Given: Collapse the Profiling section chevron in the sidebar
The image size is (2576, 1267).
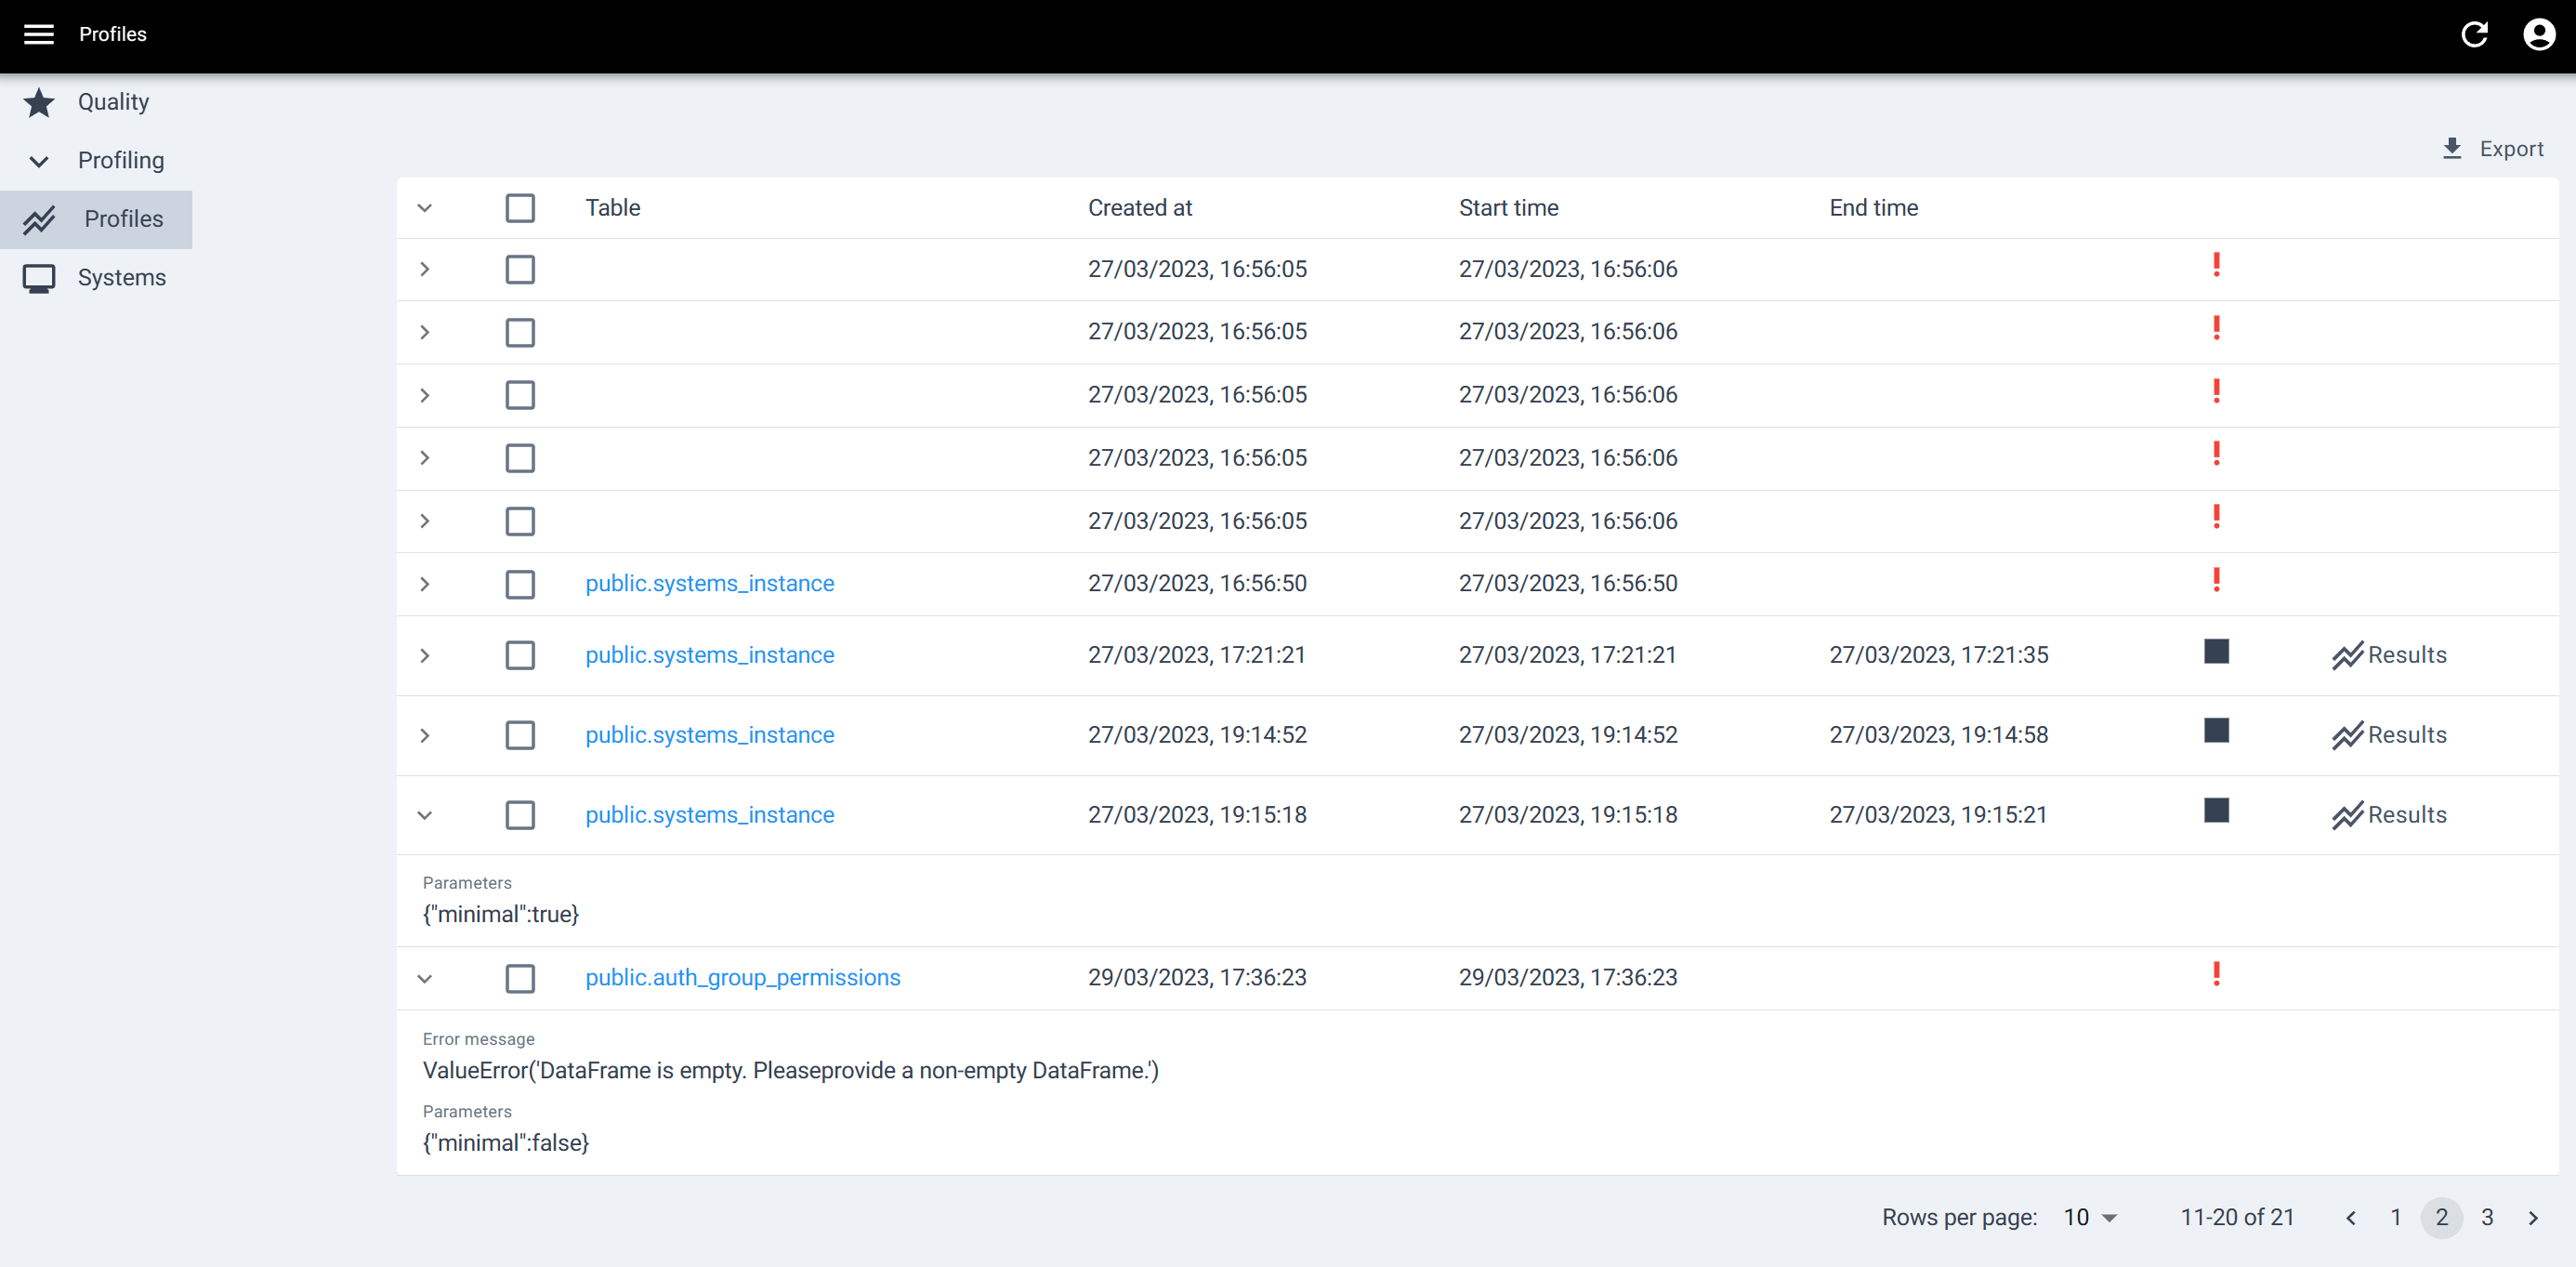Looking at the screenshot, I should tap(39, 161).
